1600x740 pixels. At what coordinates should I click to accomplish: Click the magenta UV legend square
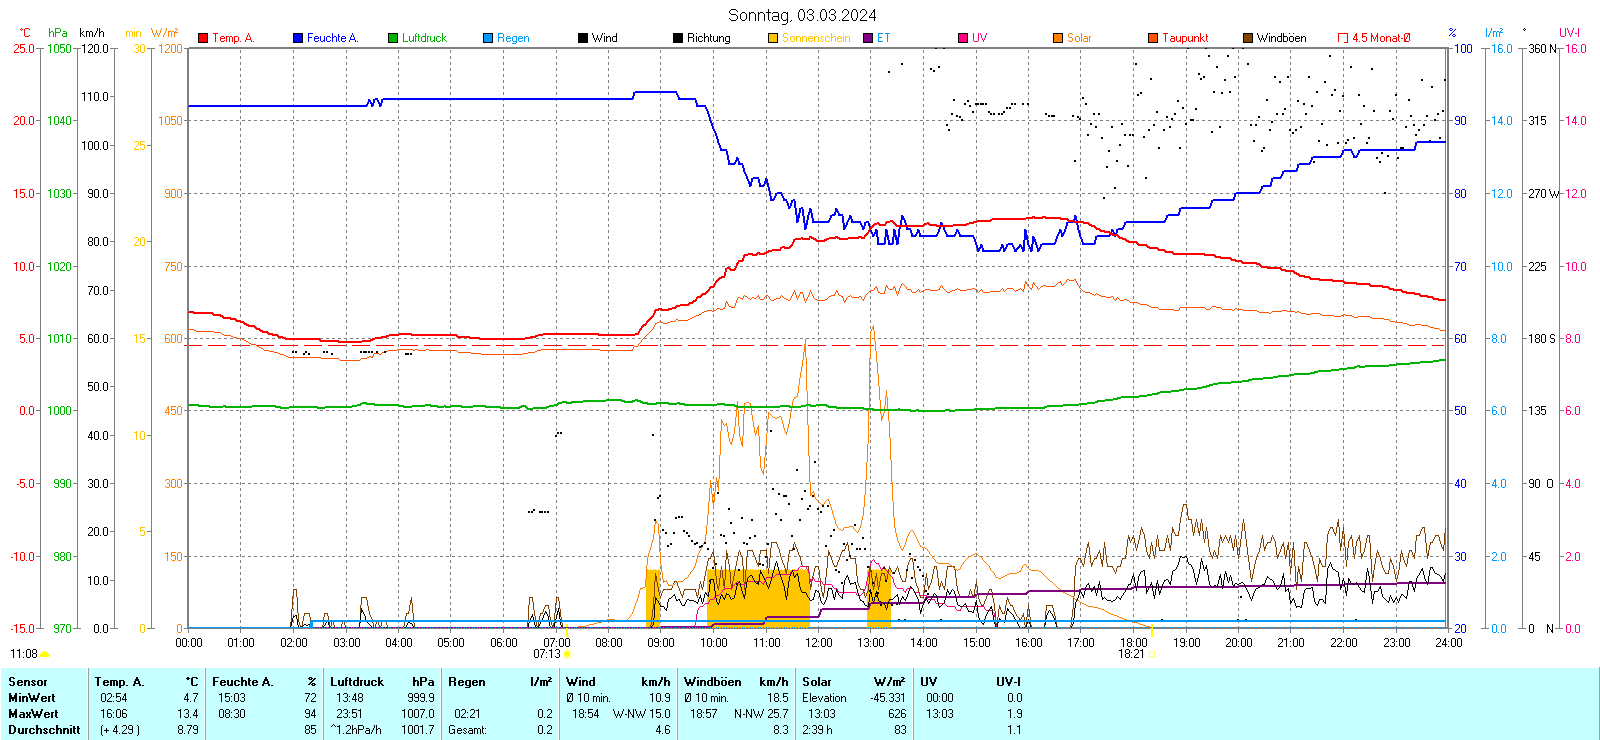point(963,38)
